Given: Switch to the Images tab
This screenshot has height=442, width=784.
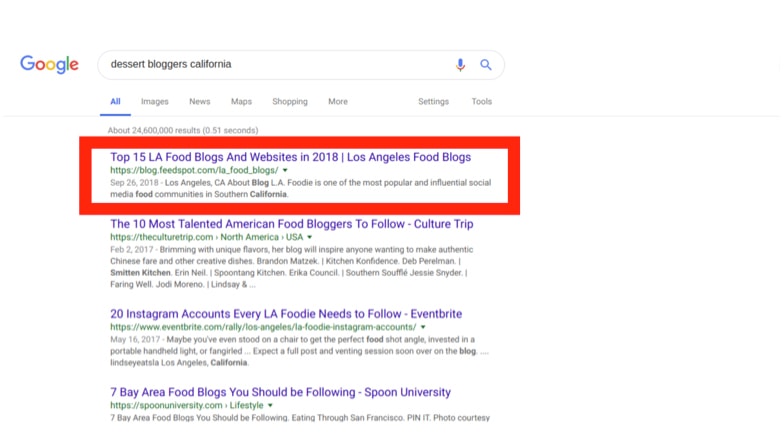Looking at the screenshot, I should click(x=154, y=102).
